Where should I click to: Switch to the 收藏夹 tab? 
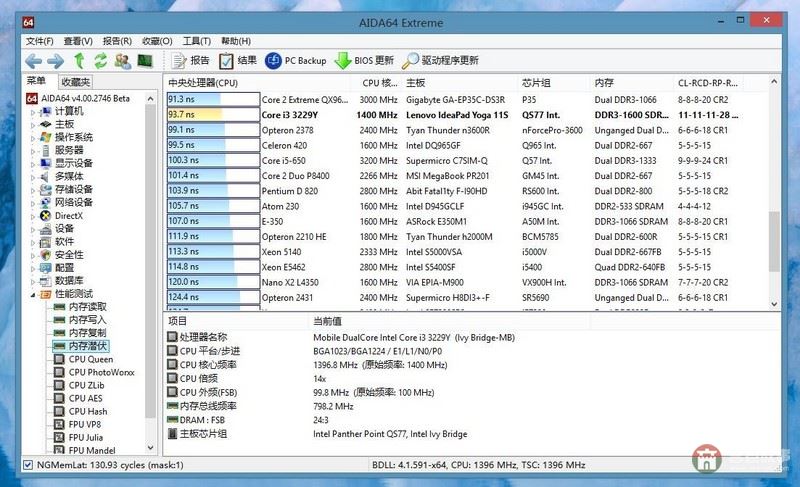click(76, 82)
